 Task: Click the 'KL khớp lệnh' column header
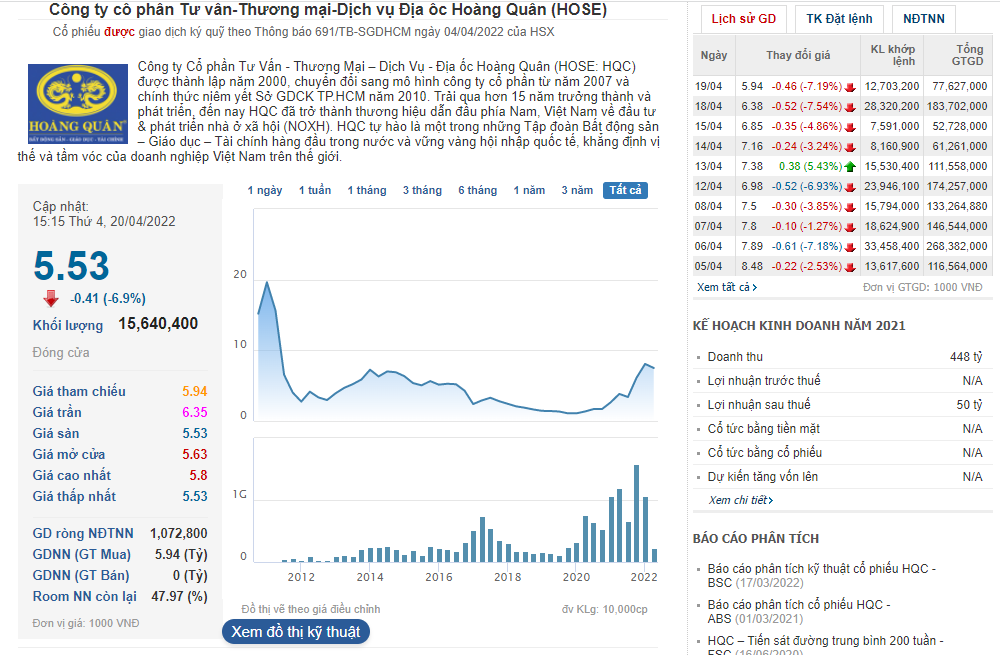pyautogui.click(x=892, y=55)
